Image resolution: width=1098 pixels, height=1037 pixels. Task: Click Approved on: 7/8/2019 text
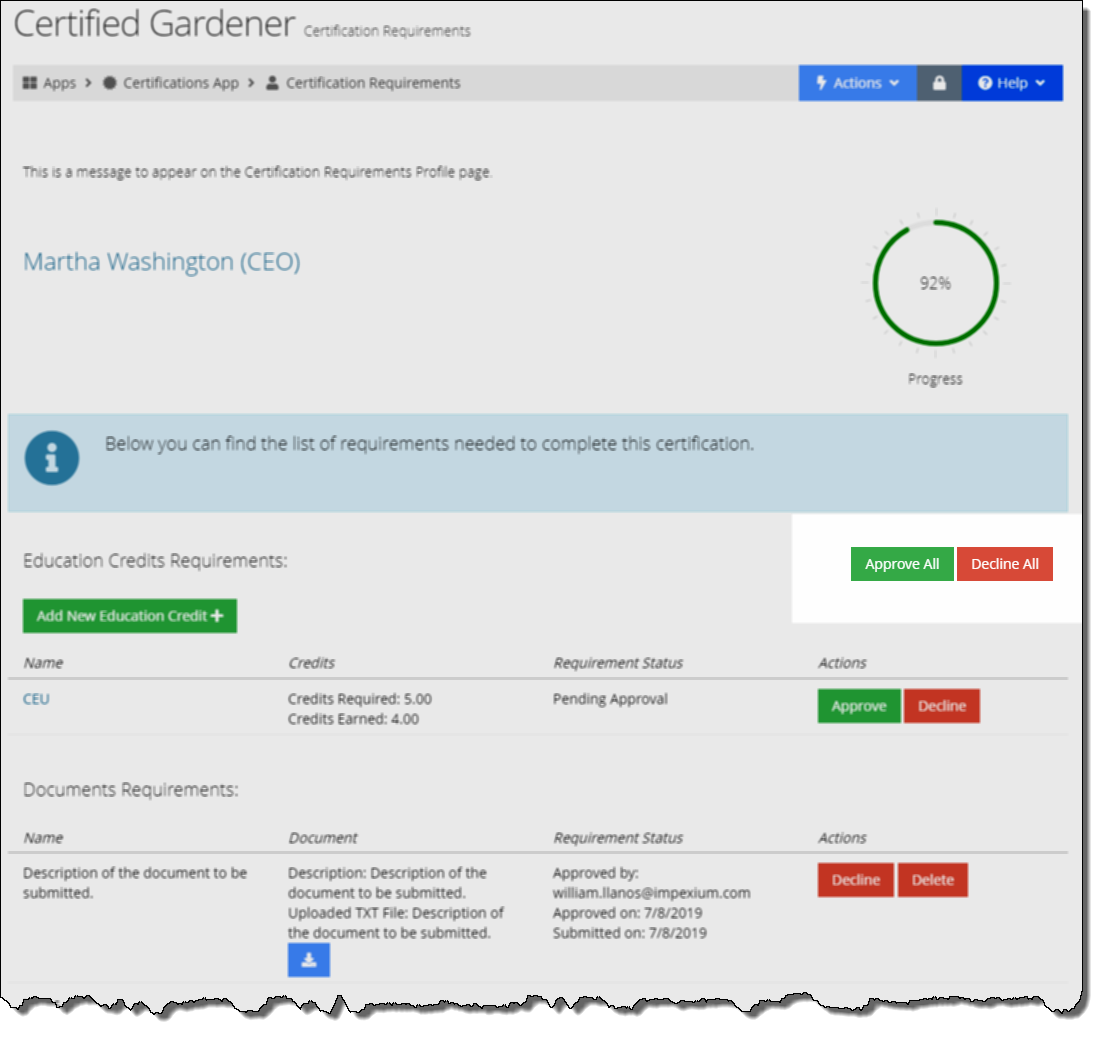coord(627,913)
